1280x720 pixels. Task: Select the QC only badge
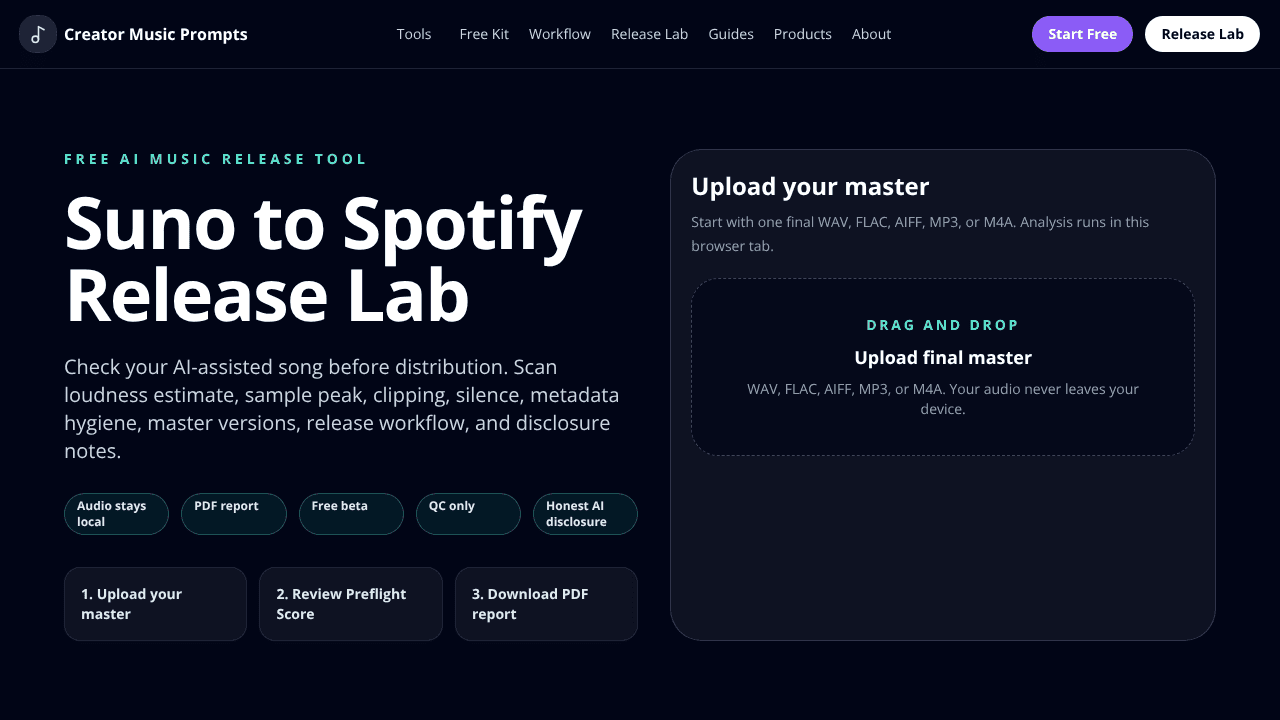click(x=468, y=514)
